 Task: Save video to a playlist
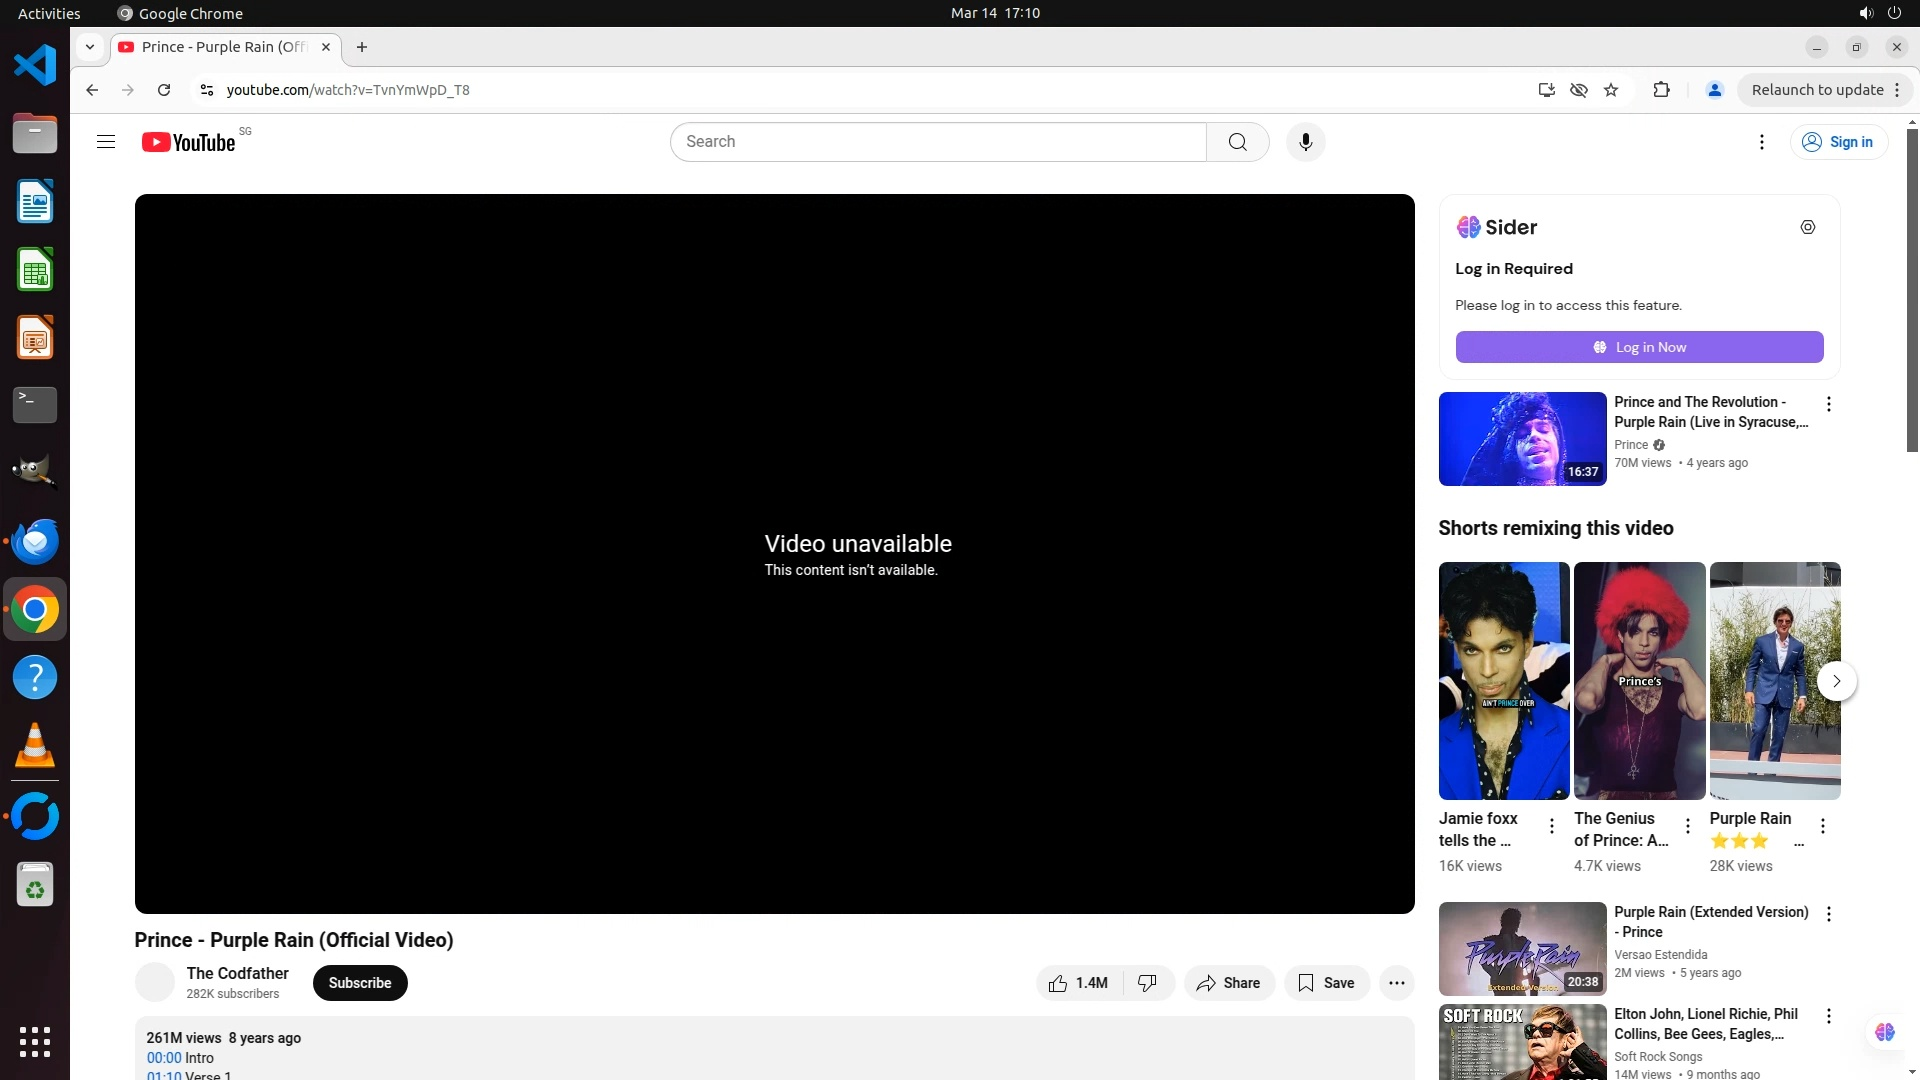tap(1326, 983)
